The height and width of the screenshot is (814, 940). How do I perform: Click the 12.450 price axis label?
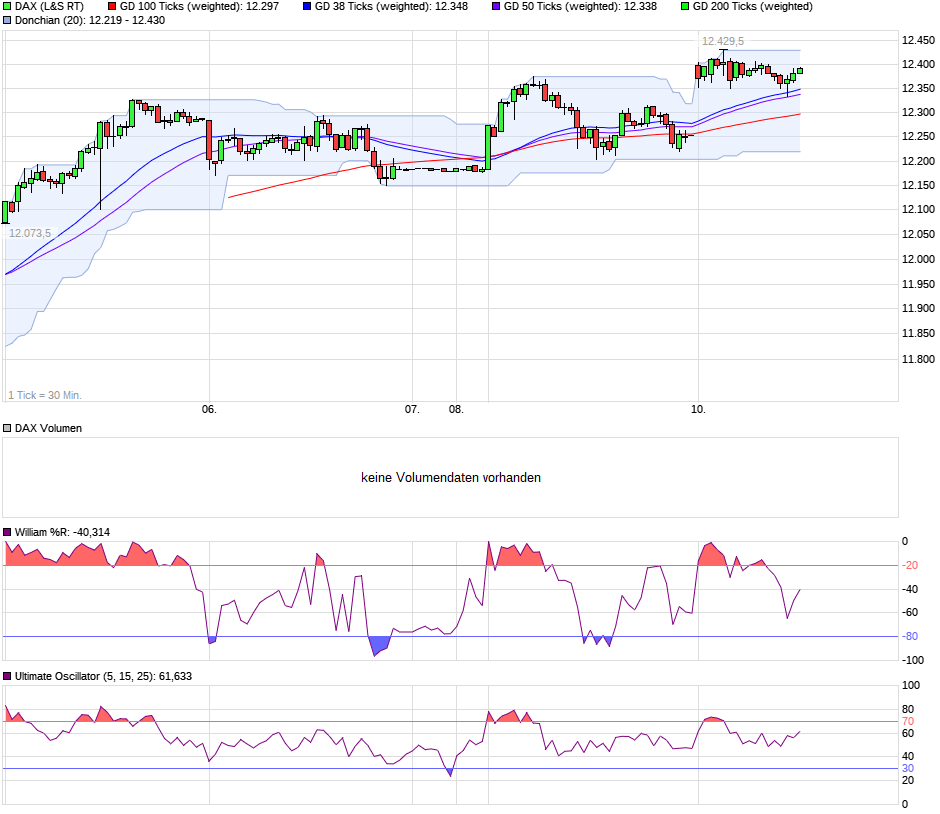pyautogui.click(x=918, y=40)
